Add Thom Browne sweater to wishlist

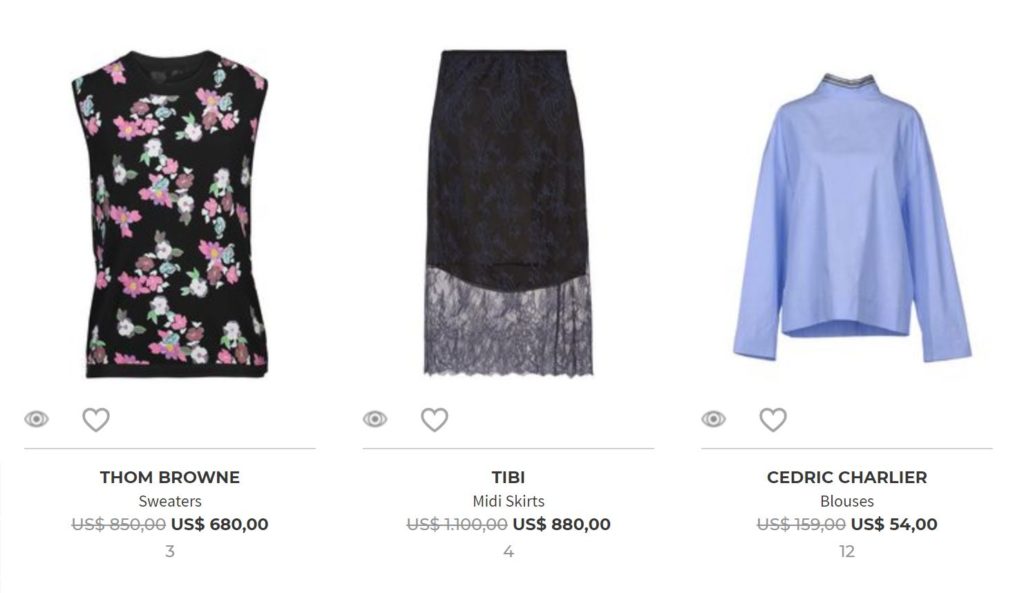pyautogui.click(x=96, y=419)
